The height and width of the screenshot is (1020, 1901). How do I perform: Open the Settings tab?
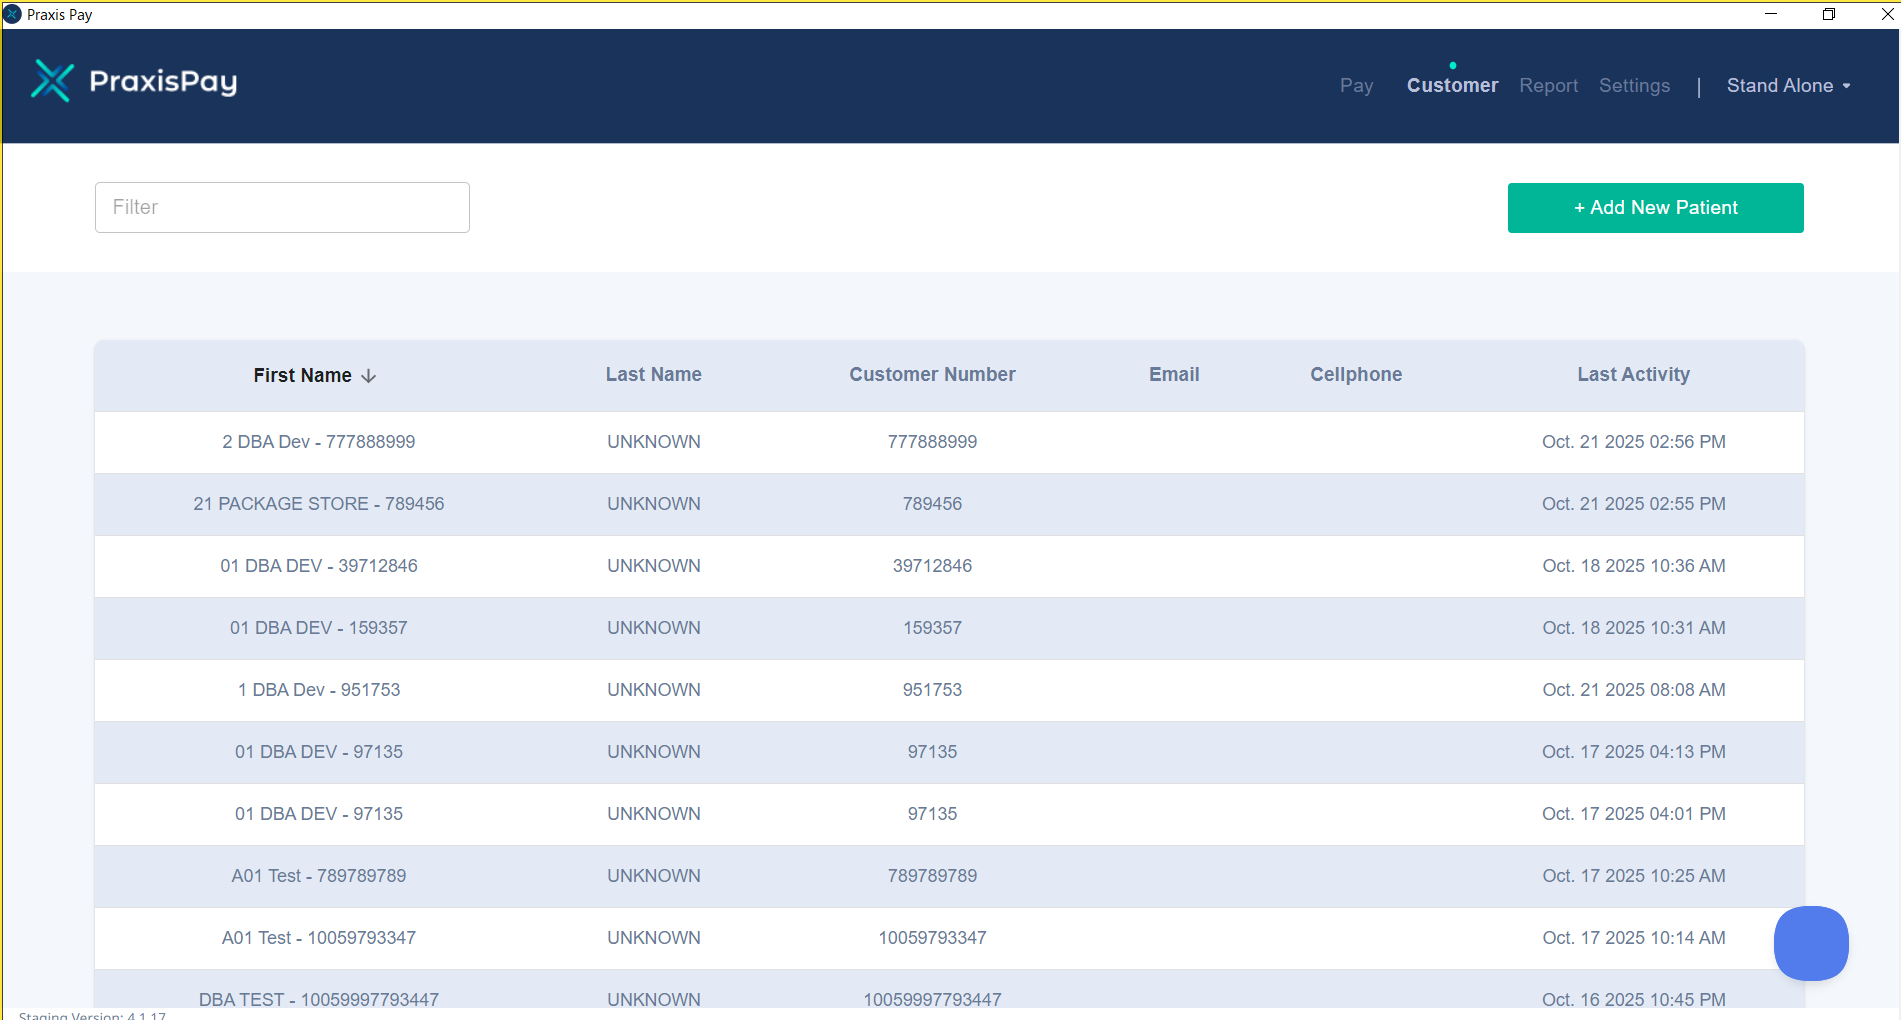click(1634, 86)
